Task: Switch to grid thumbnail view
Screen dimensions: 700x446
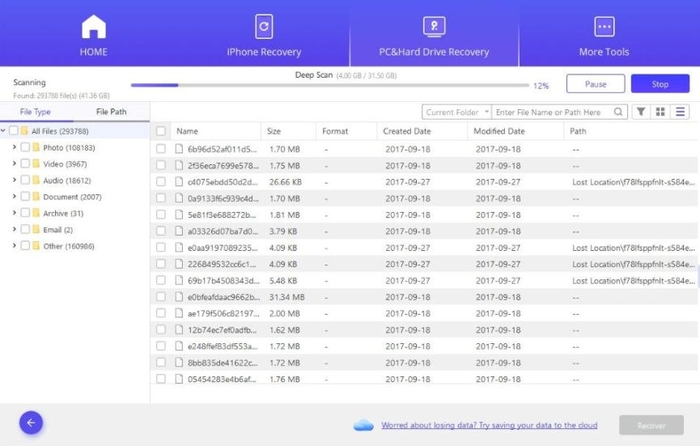Action: tap(661, 112)
